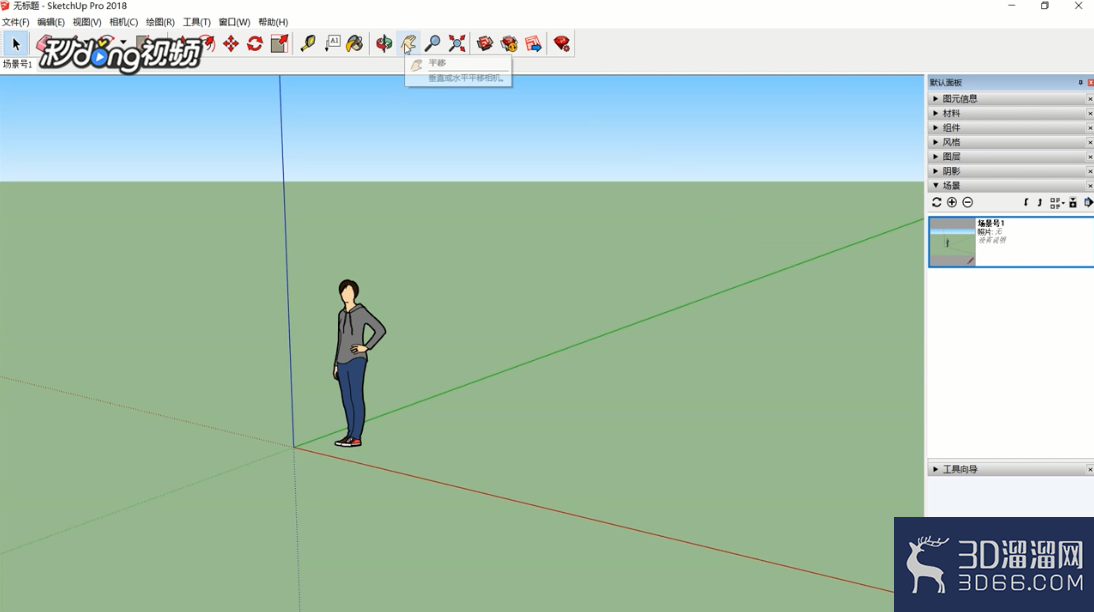The width and height of the screenshot is (1094, 612).
Task: Activate the Orbit camera tool
Action: [384, 44]
